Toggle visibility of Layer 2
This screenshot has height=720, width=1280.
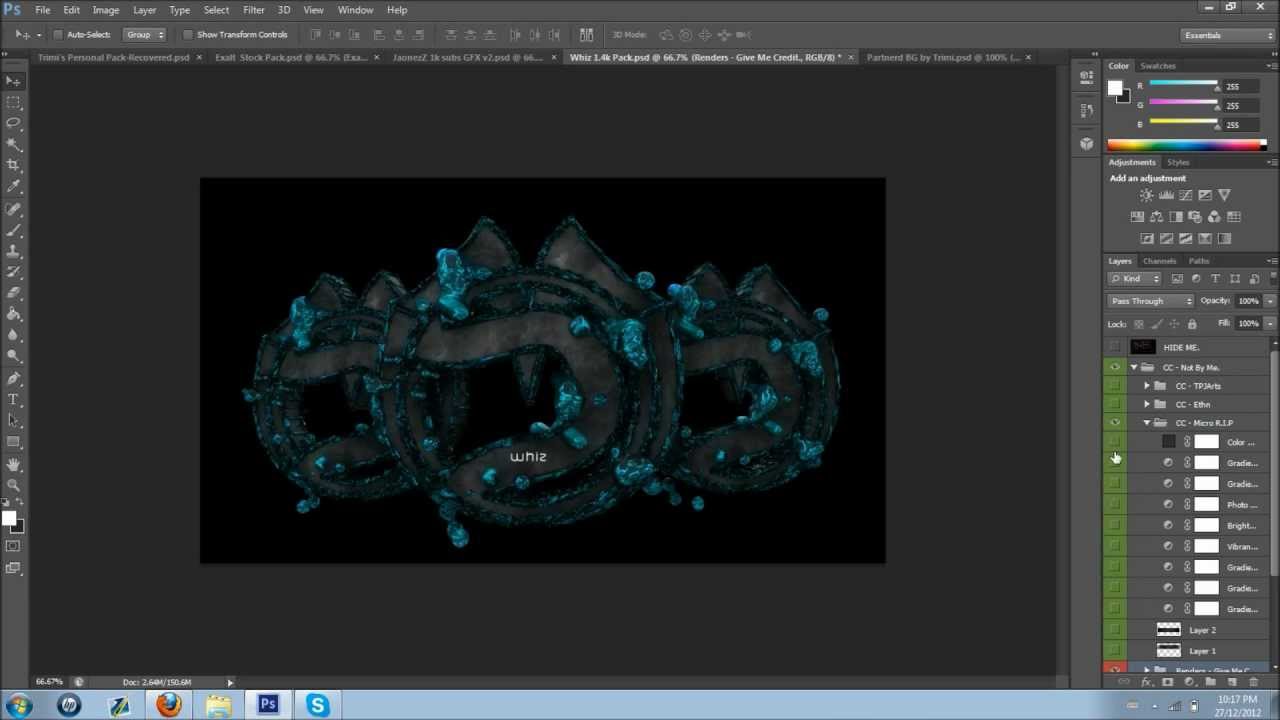[1115, 630]
